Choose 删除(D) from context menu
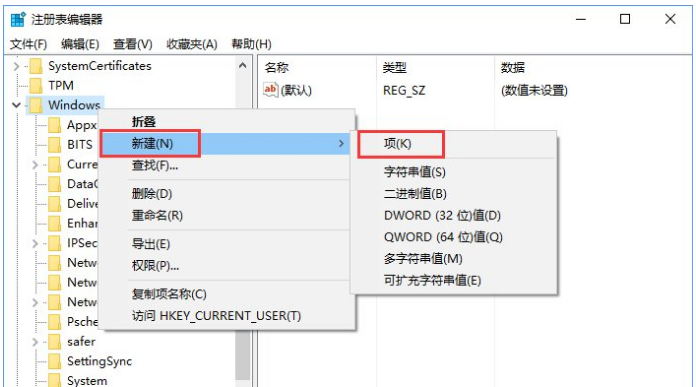696x387 pixels. pos(152,194)
